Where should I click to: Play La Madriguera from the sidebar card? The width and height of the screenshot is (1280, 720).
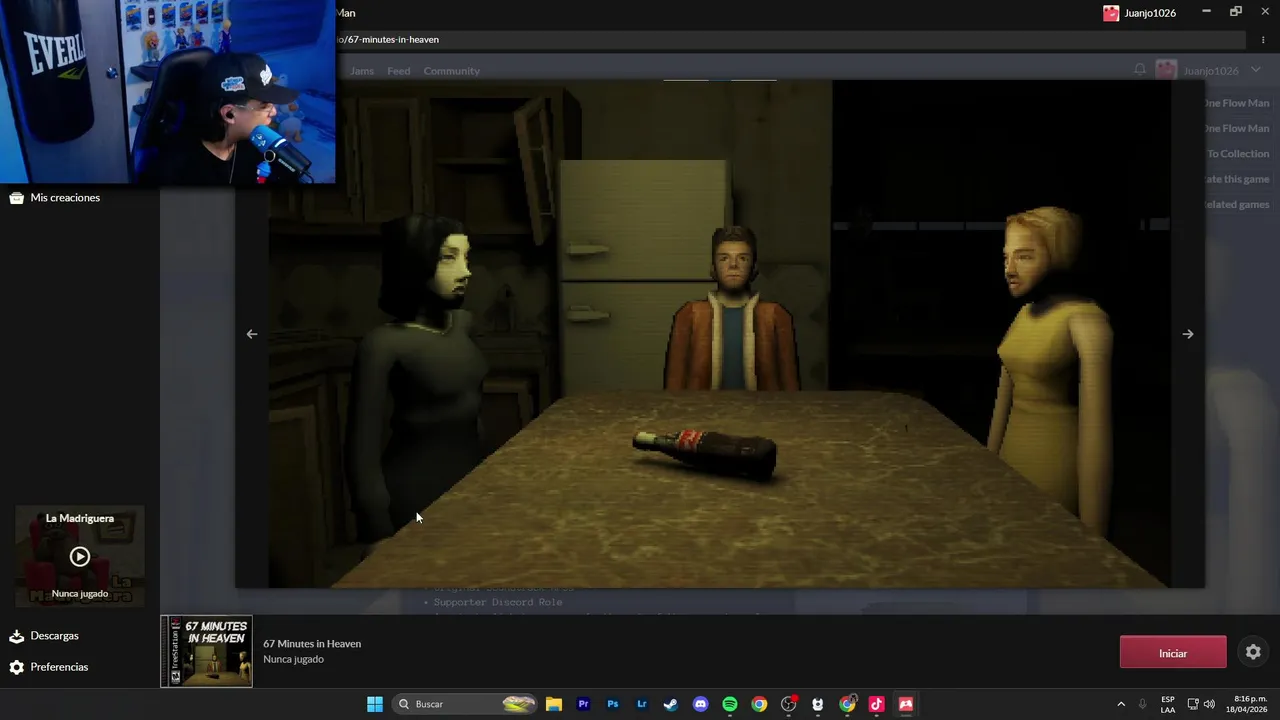coord(80,557)
